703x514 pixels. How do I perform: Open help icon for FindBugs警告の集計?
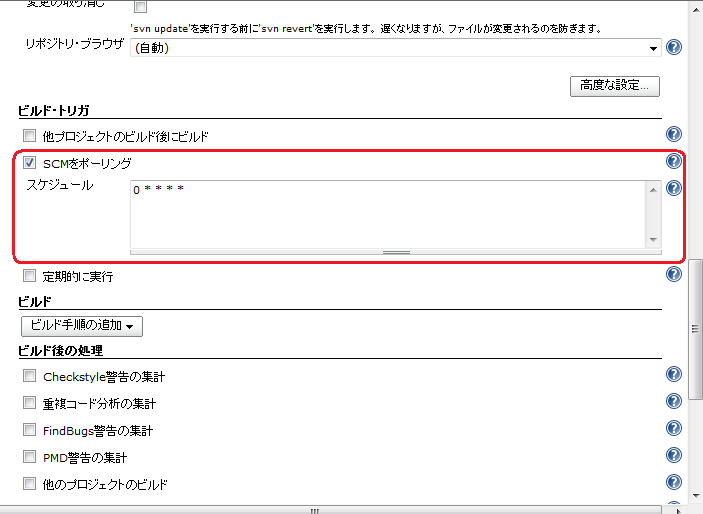pyautogui.click(x=674, y=428)
